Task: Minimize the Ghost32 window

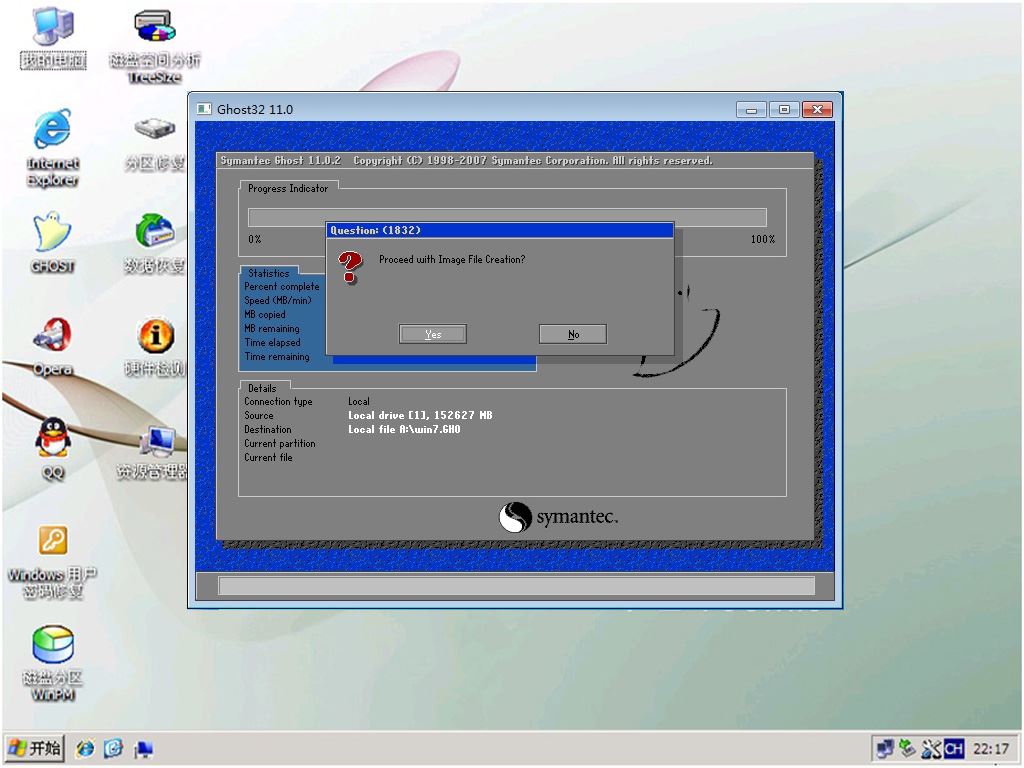Action: click(x=751, y=110)
